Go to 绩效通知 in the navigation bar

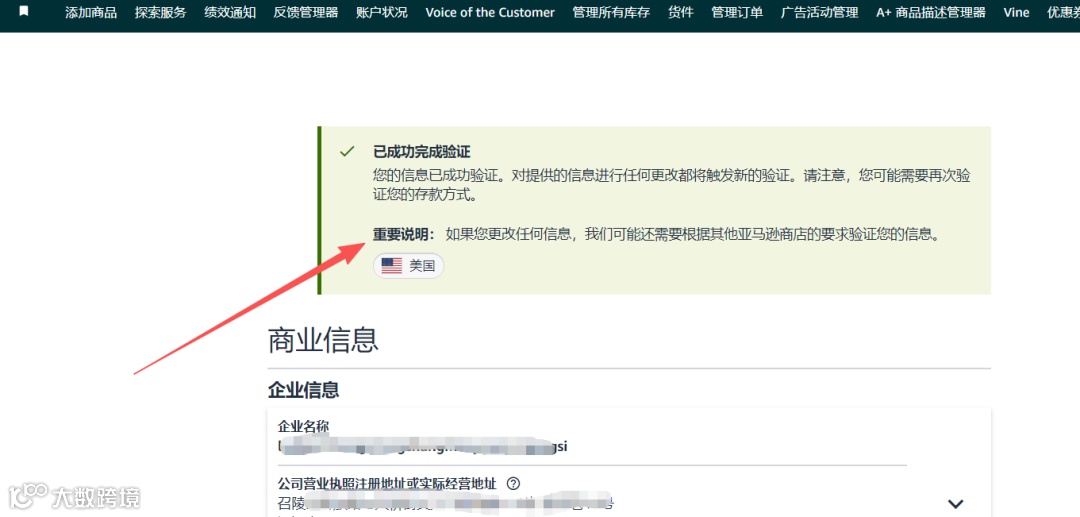(x=230, y=12)
